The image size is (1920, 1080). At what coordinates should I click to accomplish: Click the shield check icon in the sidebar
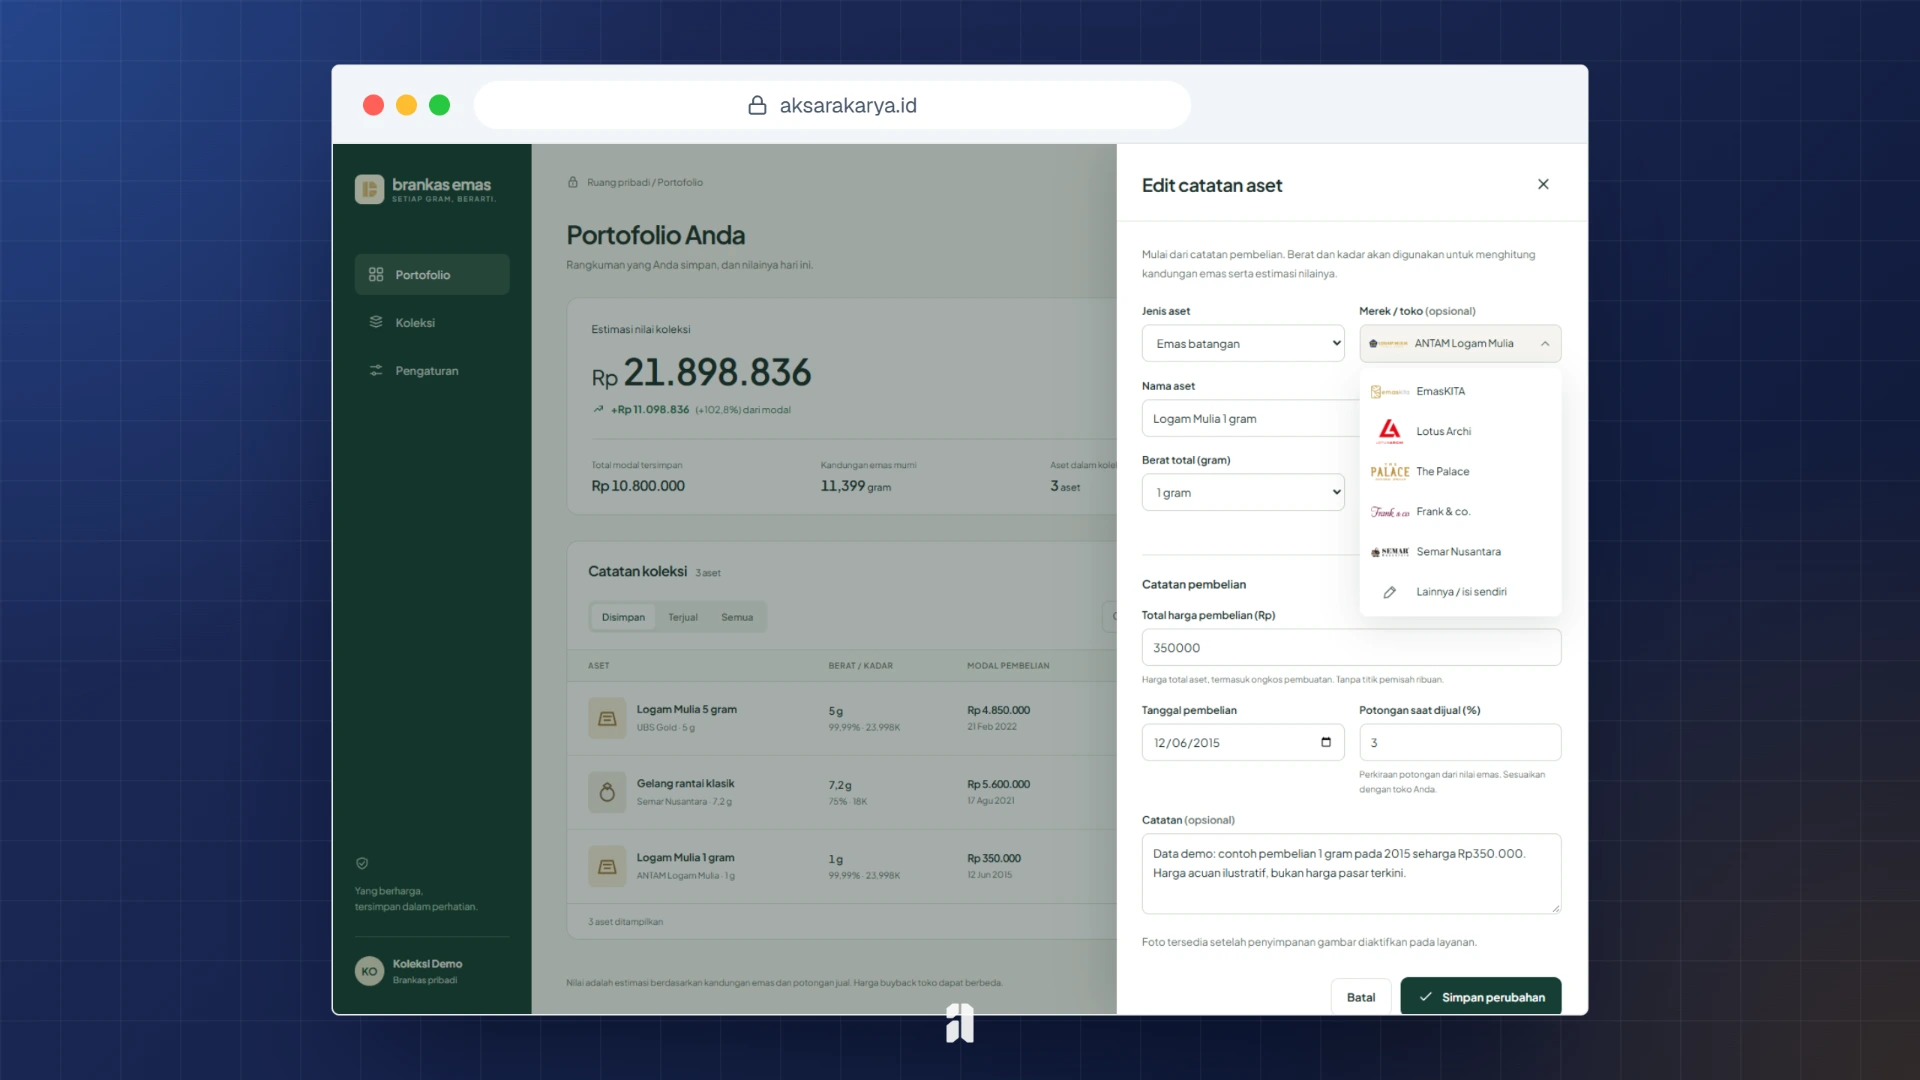(x=362, y=863)
